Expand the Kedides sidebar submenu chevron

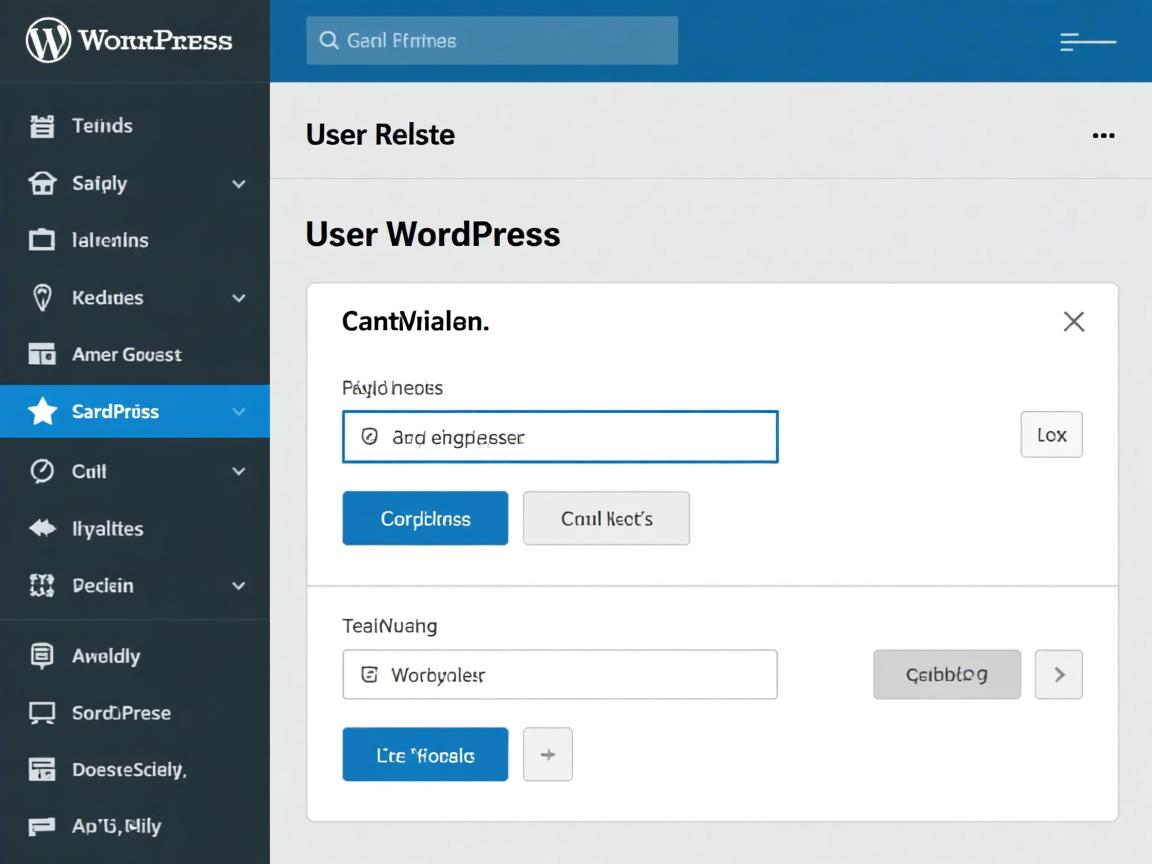pos(239,298)
